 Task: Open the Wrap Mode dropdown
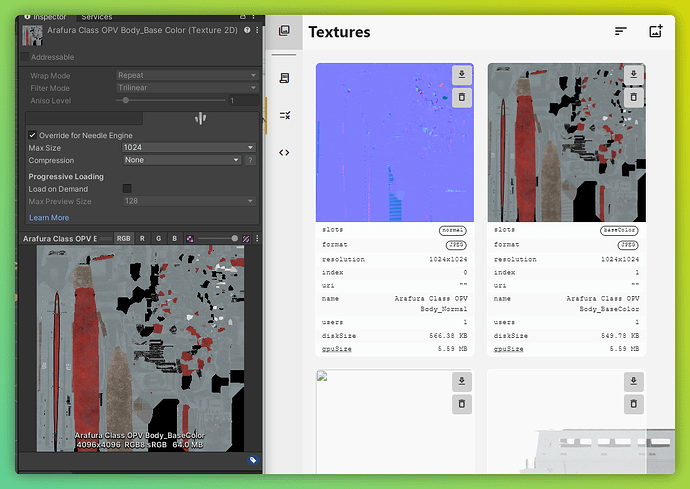tap(186, 75)
